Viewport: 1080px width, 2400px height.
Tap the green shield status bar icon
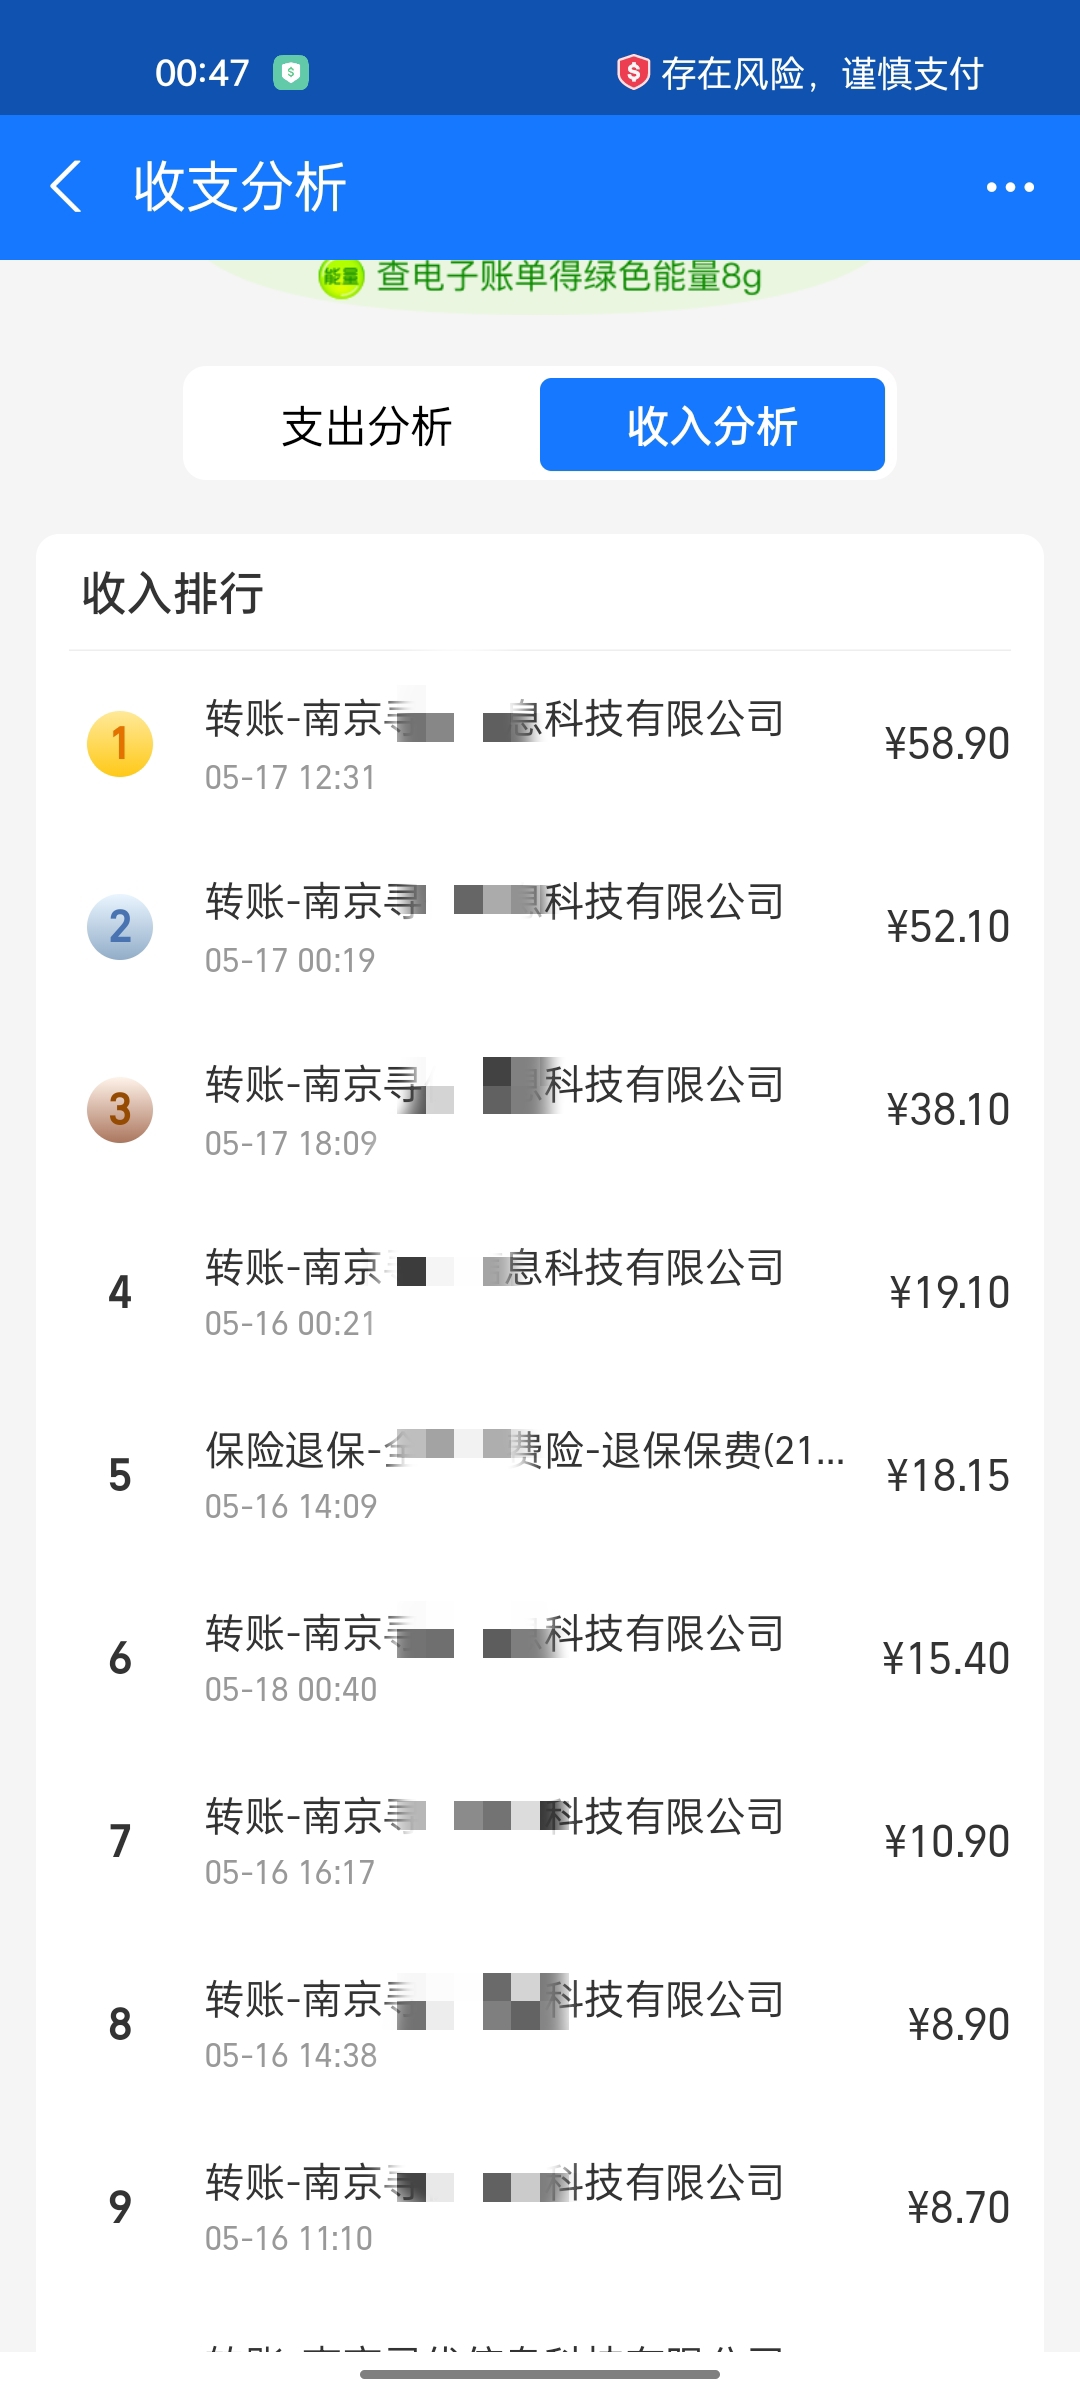tap(291, 73)
